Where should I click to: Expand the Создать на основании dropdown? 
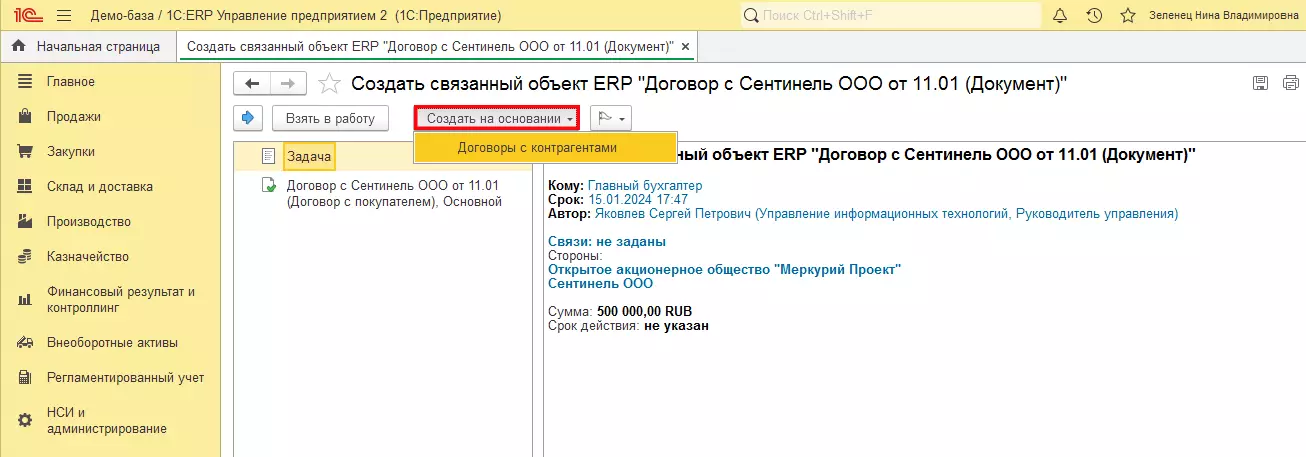click(498, 118)
